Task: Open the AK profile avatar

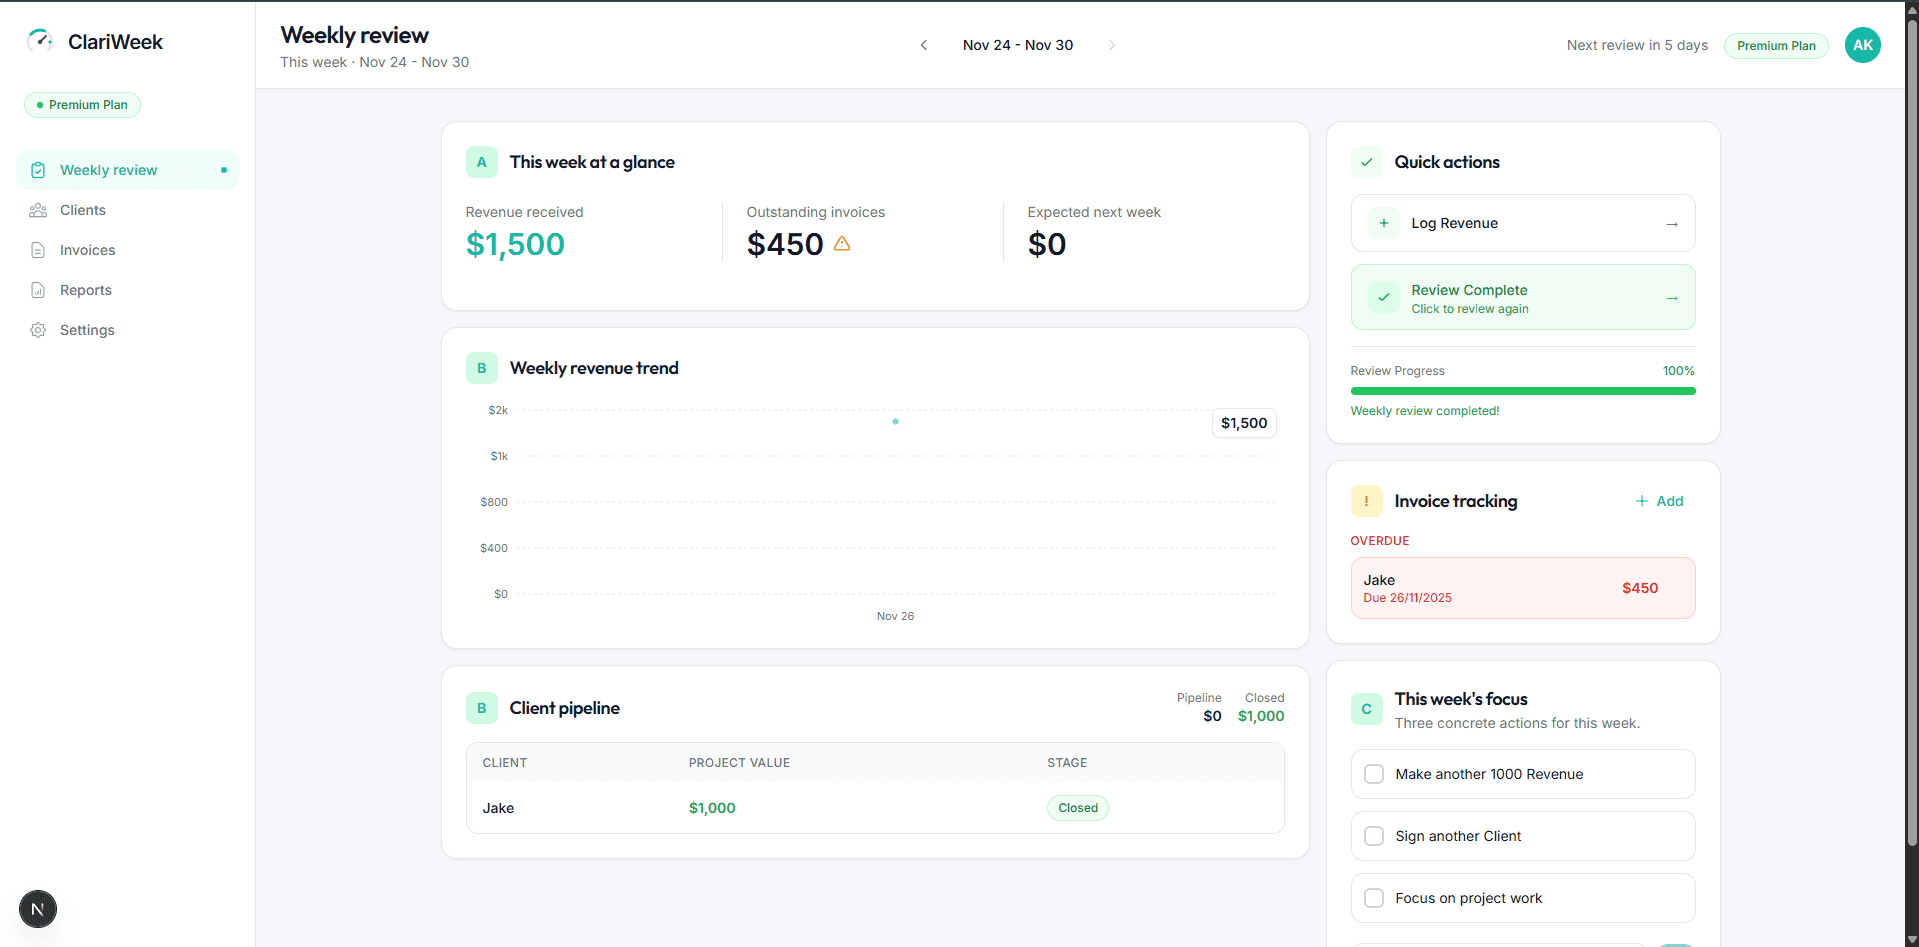Action: point(1862,45)
